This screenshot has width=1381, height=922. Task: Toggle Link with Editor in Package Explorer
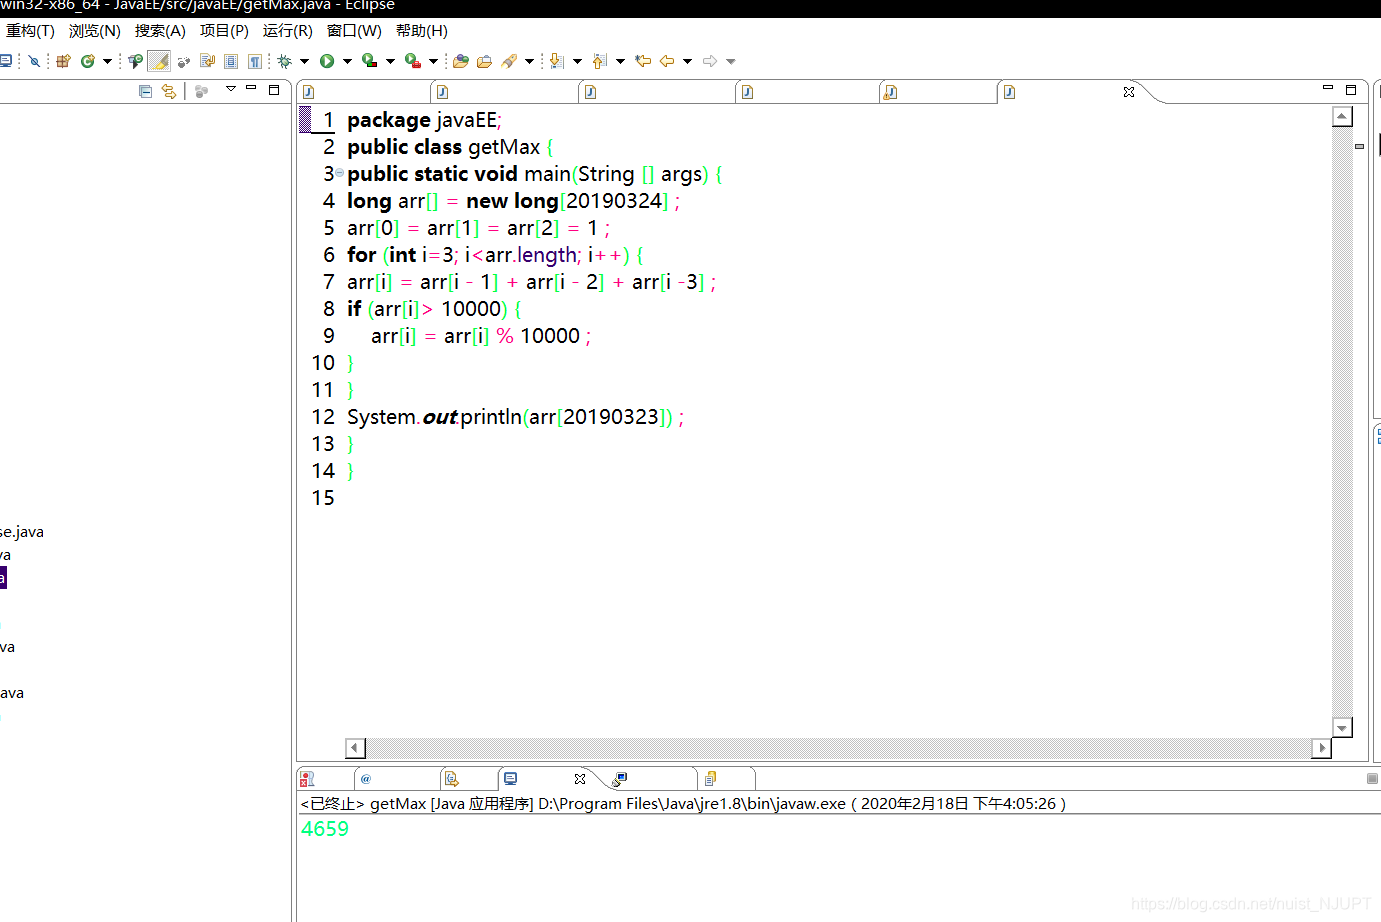point(168,91)
